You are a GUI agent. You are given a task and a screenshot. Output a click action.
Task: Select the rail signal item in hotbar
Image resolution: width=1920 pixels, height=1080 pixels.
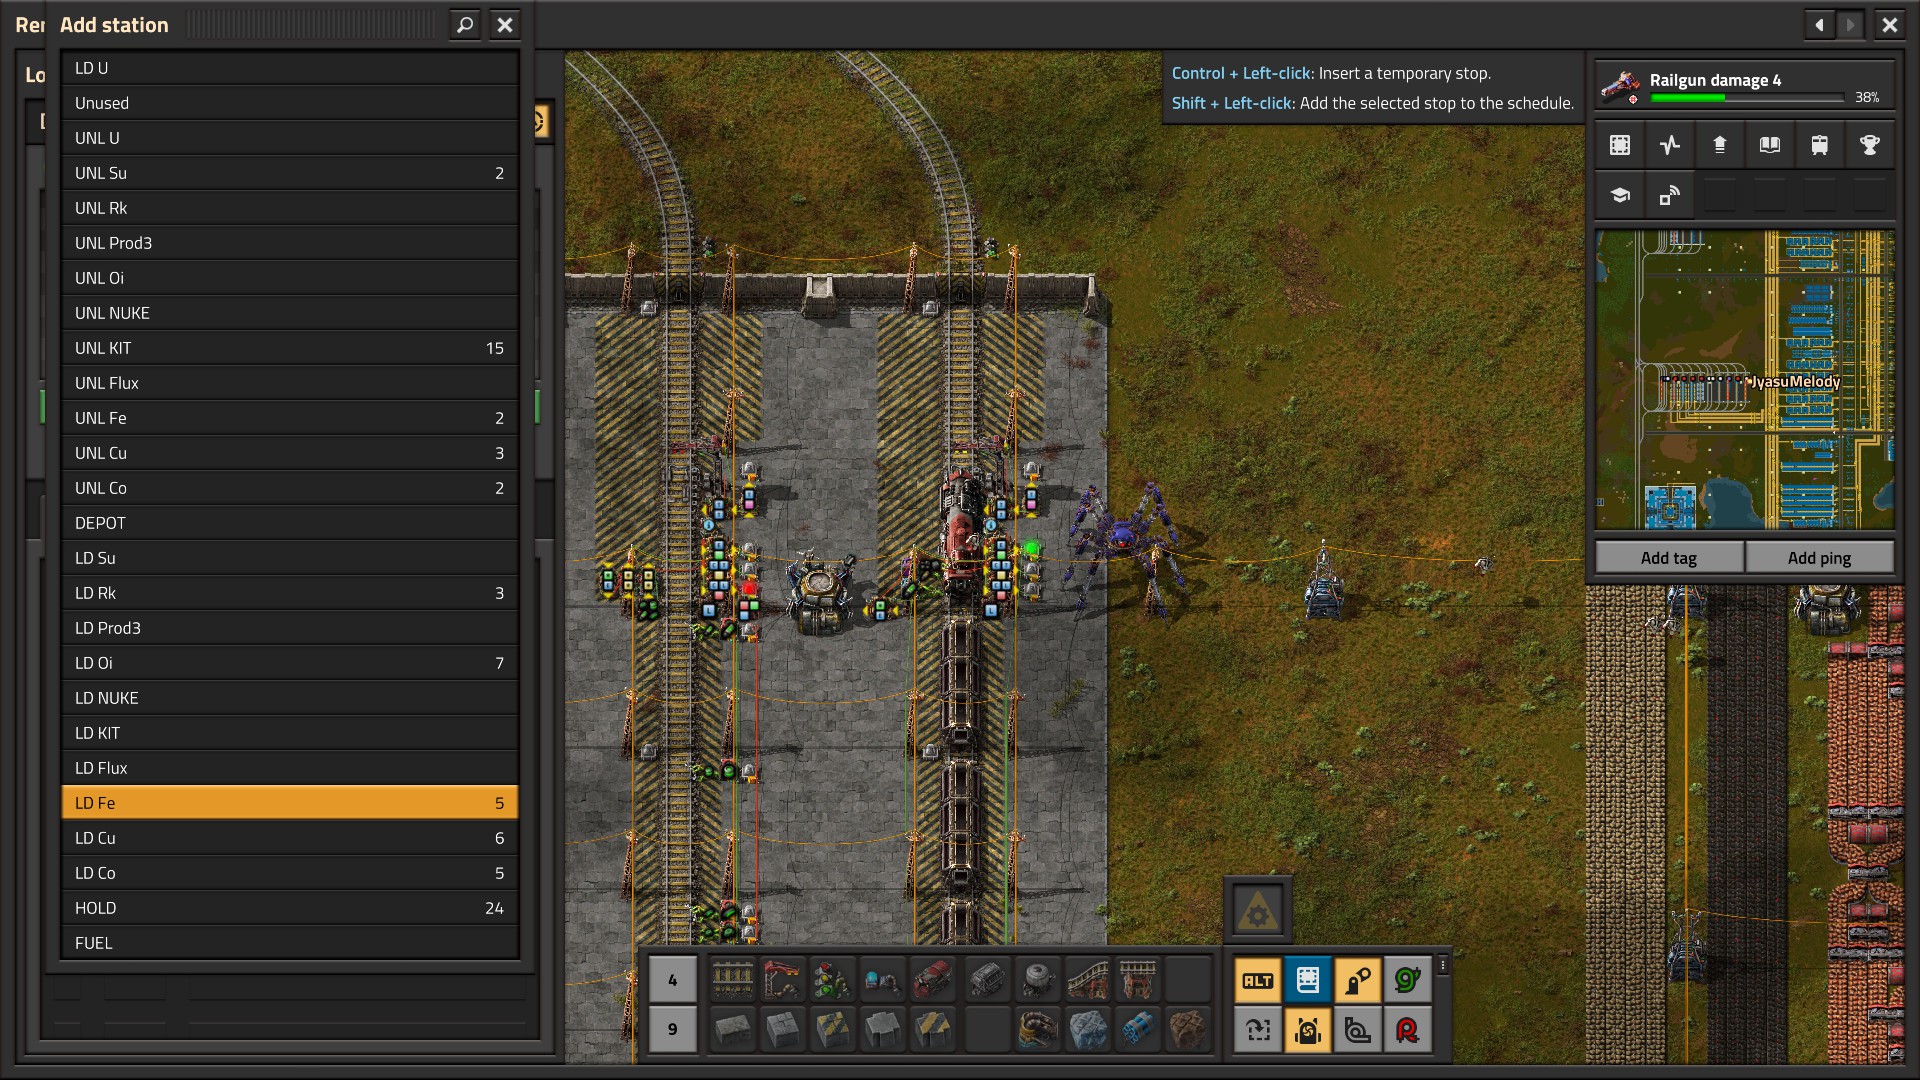833,980
